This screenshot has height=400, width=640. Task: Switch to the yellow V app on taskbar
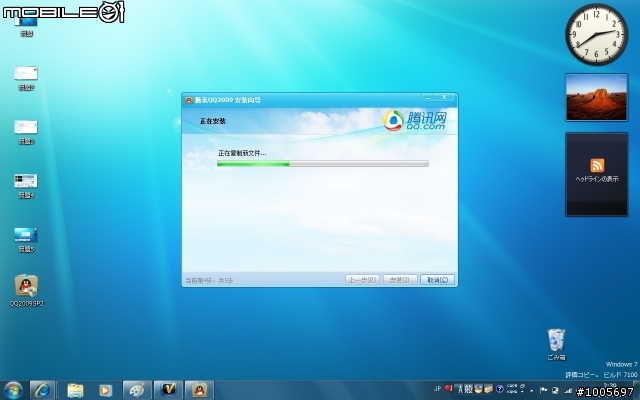[168, 390]
